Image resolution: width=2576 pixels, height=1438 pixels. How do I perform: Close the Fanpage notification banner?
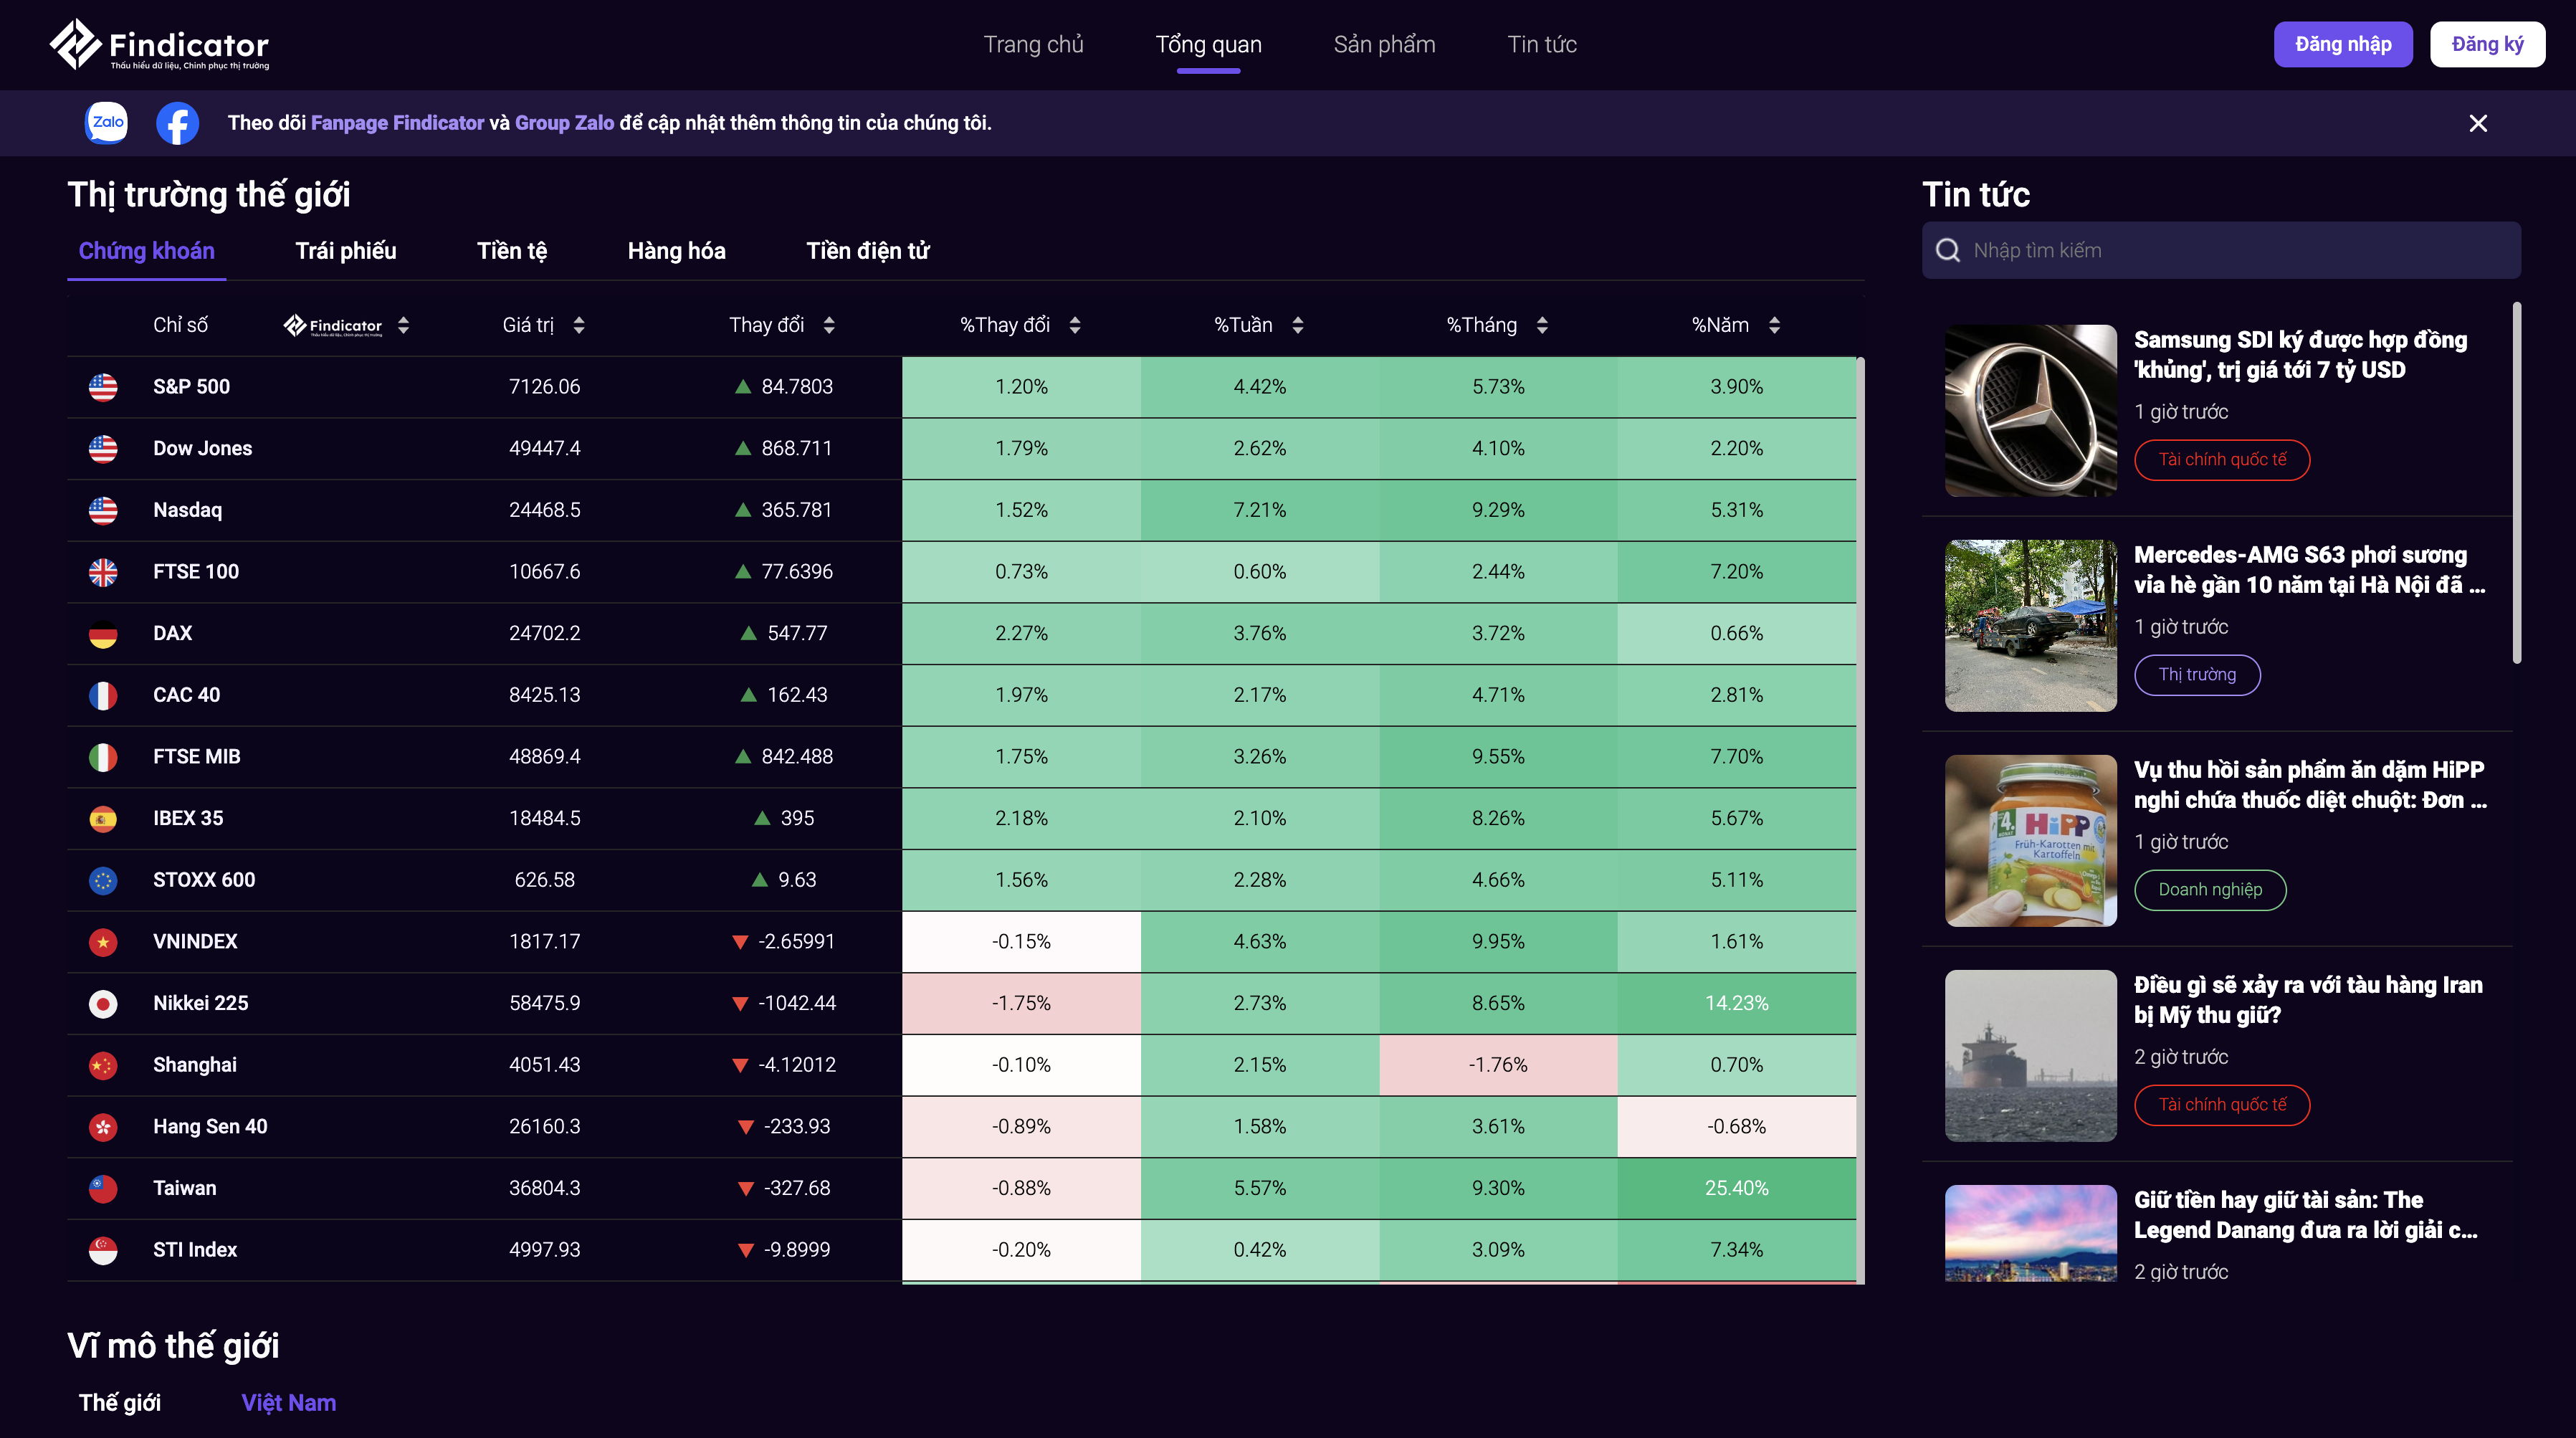click(2478, 123)
